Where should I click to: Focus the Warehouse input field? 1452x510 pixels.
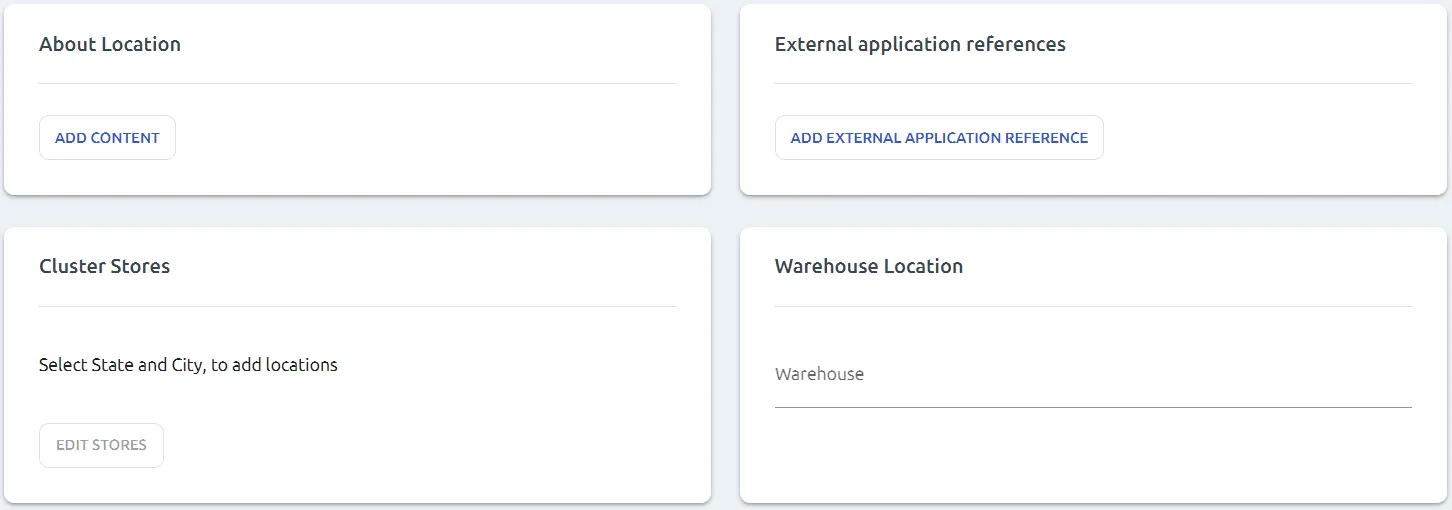[x=1093, y=375]
